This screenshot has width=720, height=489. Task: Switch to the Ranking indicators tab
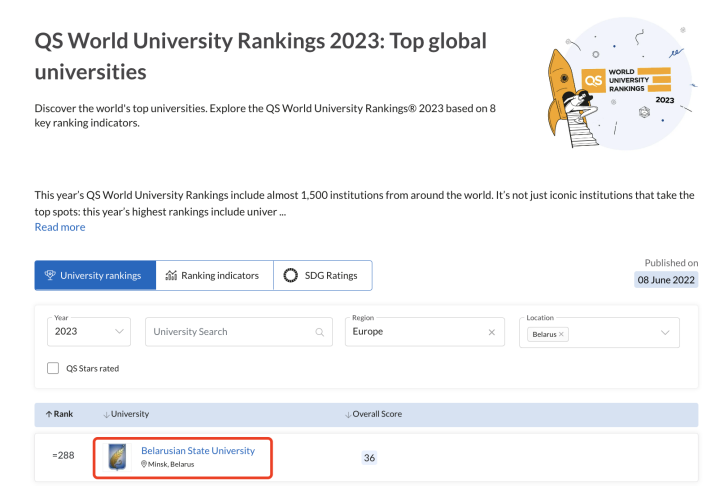(x=214, y=275)
